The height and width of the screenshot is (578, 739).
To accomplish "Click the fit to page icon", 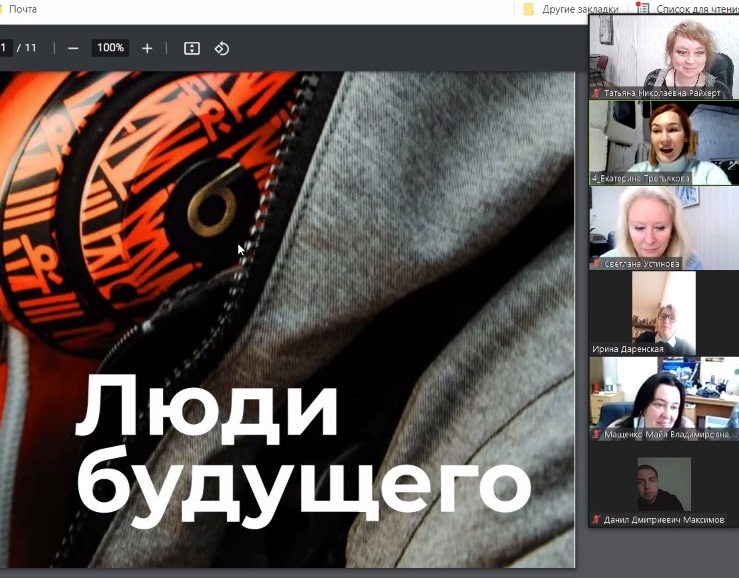I will (192, 48).
